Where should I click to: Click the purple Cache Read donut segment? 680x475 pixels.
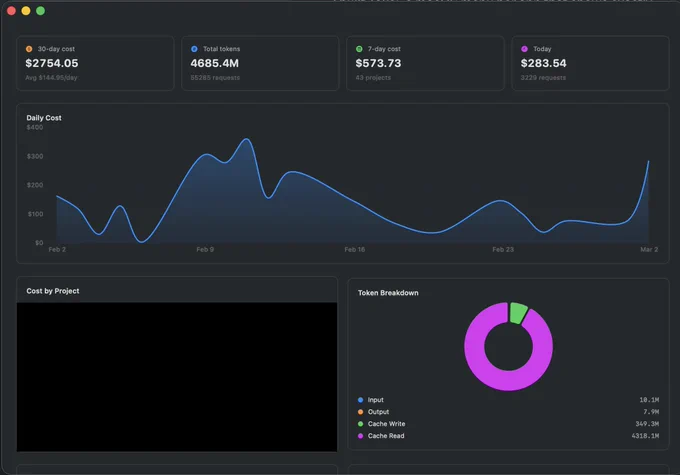(x=508, y=381)
